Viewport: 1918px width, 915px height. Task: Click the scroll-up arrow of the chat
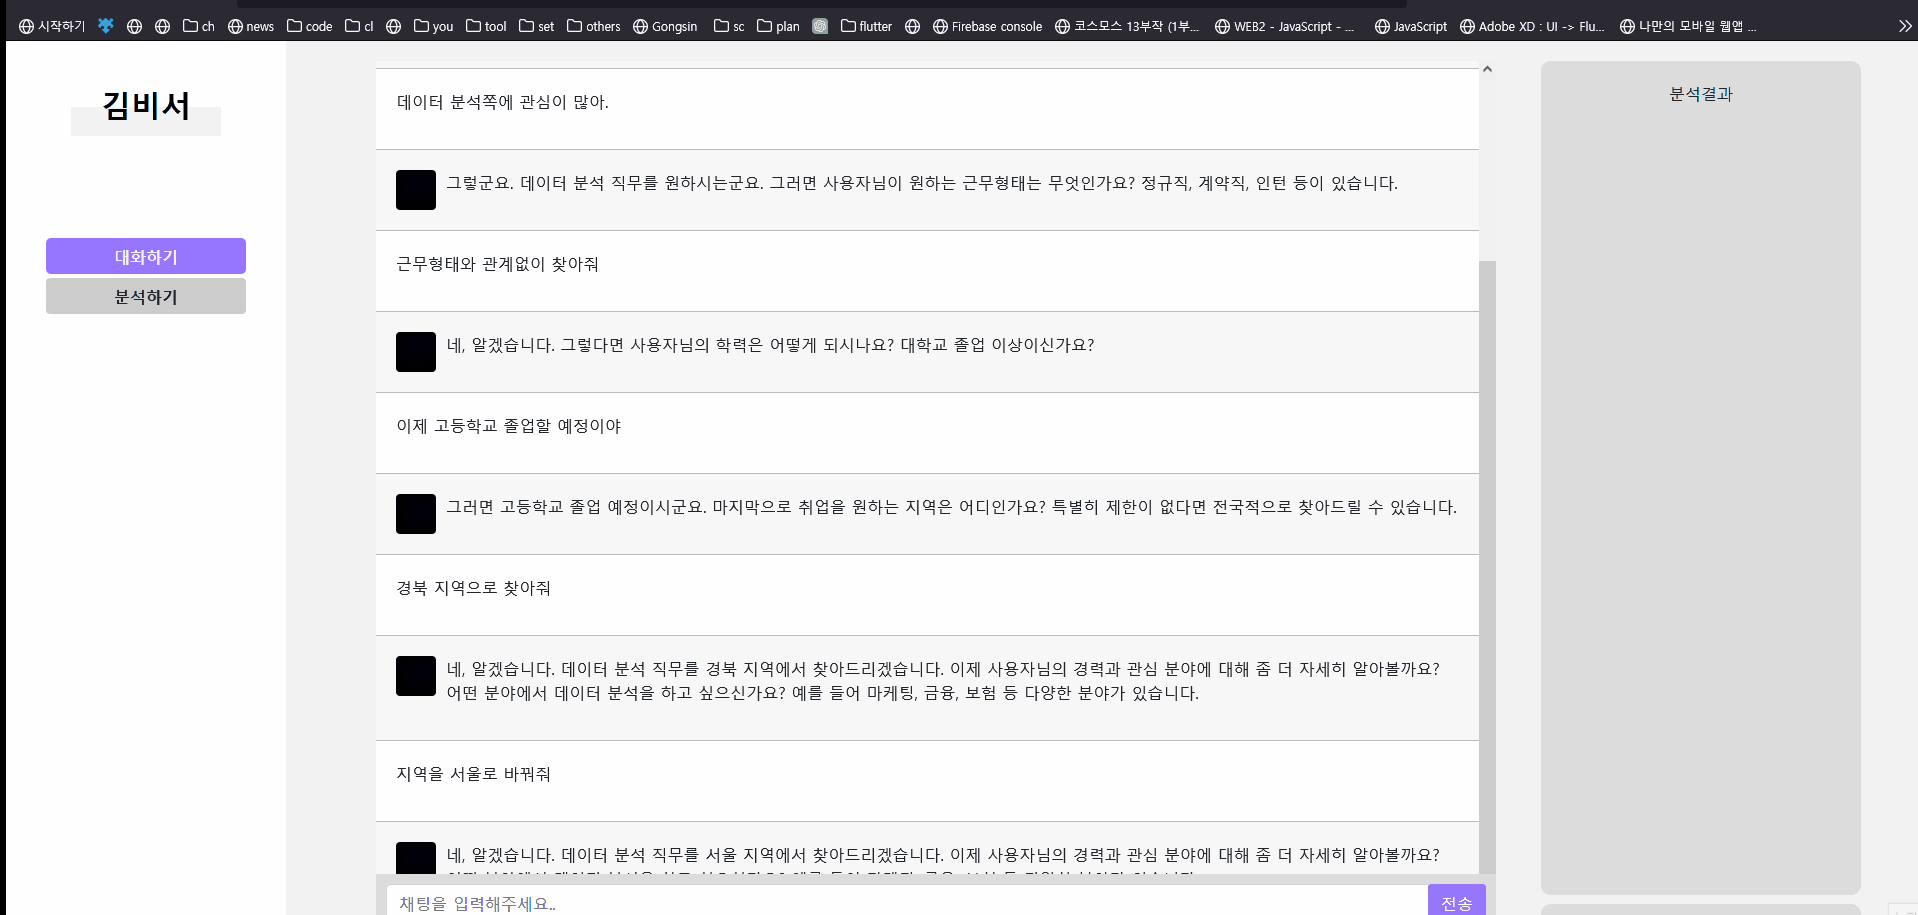coord(1487,69)
